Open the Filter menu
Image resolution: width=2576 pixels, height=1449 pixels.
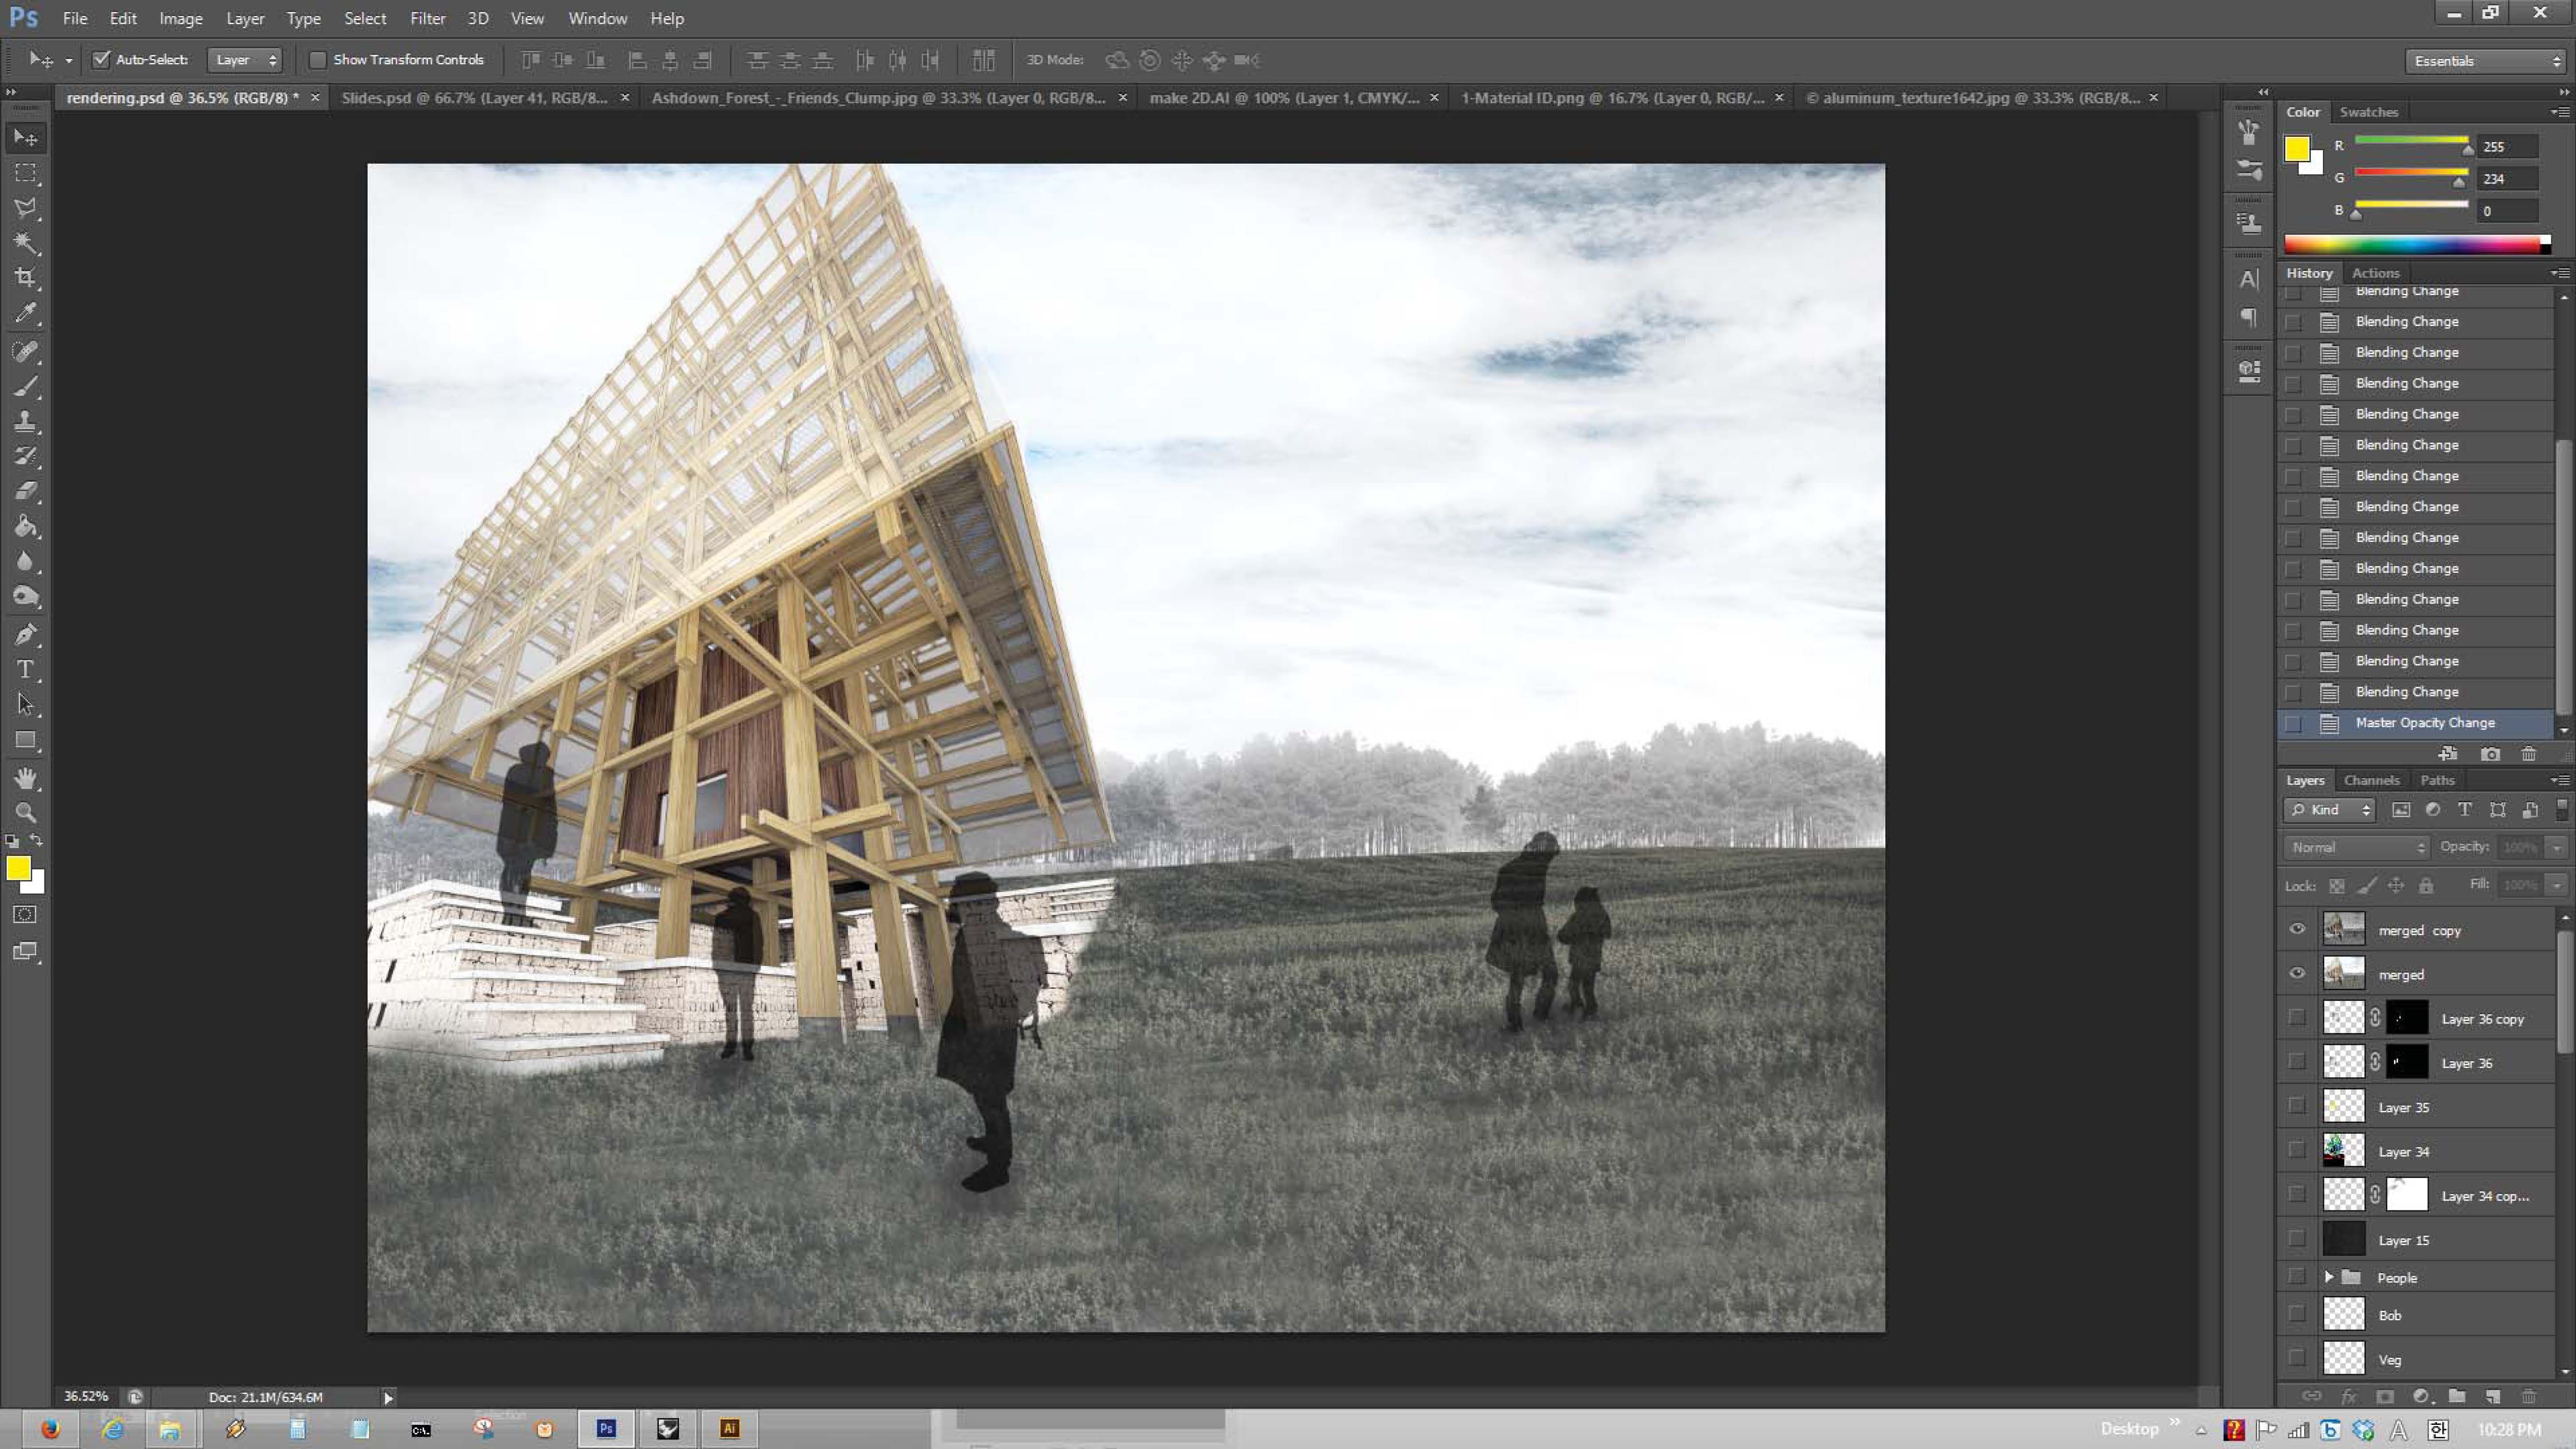[428, 18]
